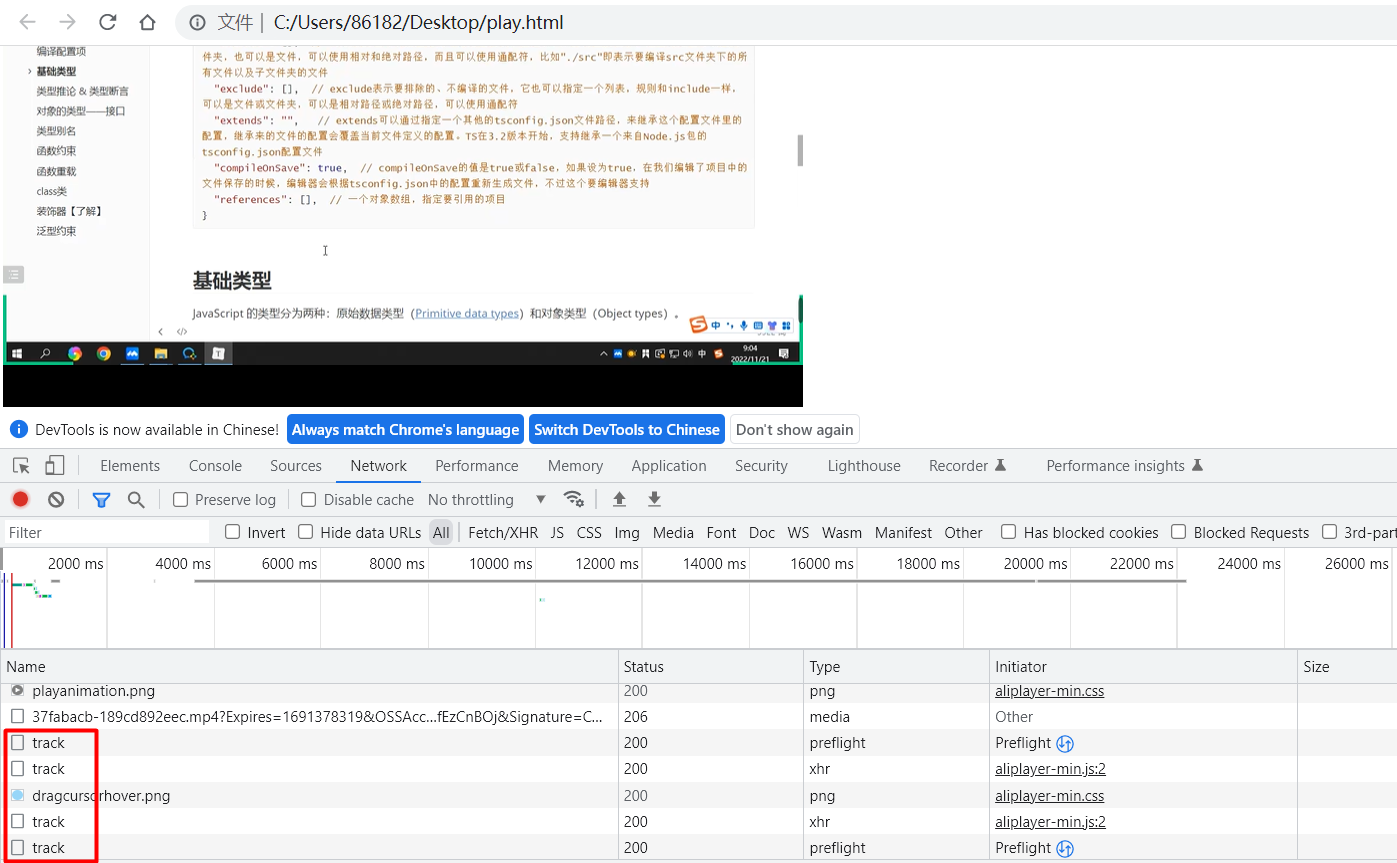This screenshot has width=1397, height=863.
Task: Open the Sources tab
Action: click(x=296, y=465)
